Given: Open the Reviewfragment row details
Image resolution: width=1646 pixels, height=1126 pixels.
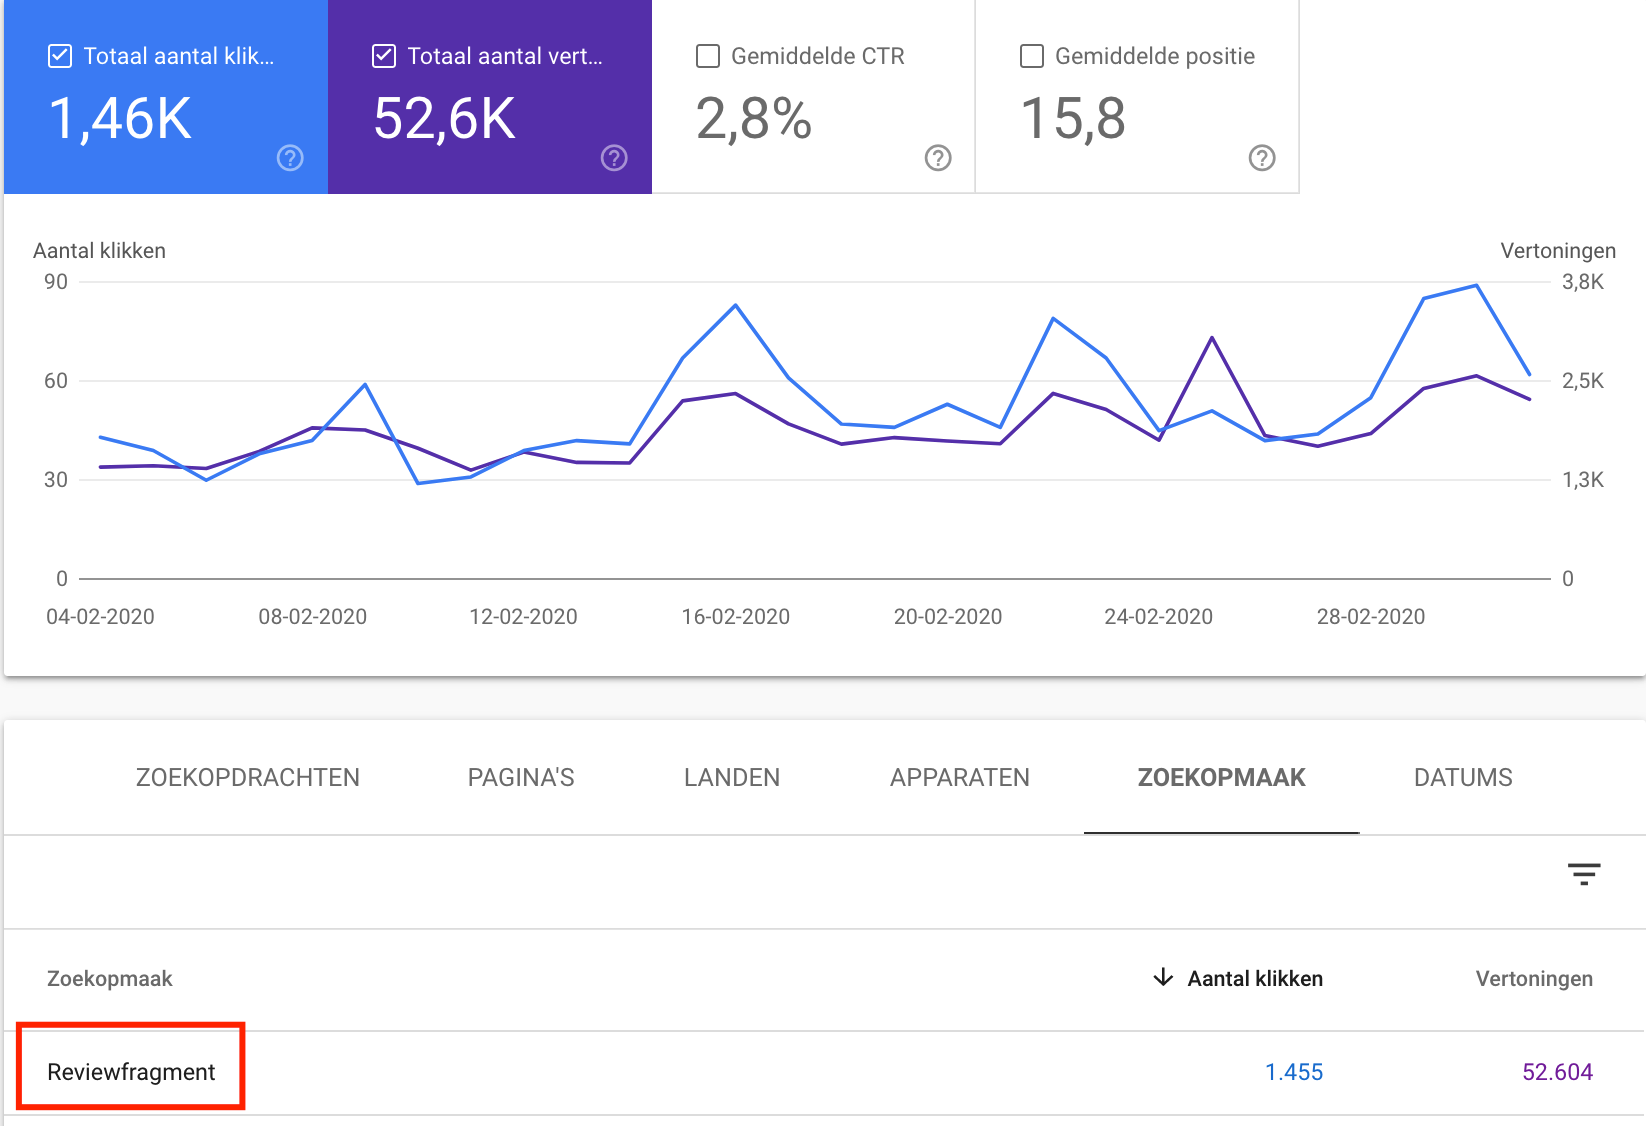Looking at the screenshot, I should coord(130,1070).
